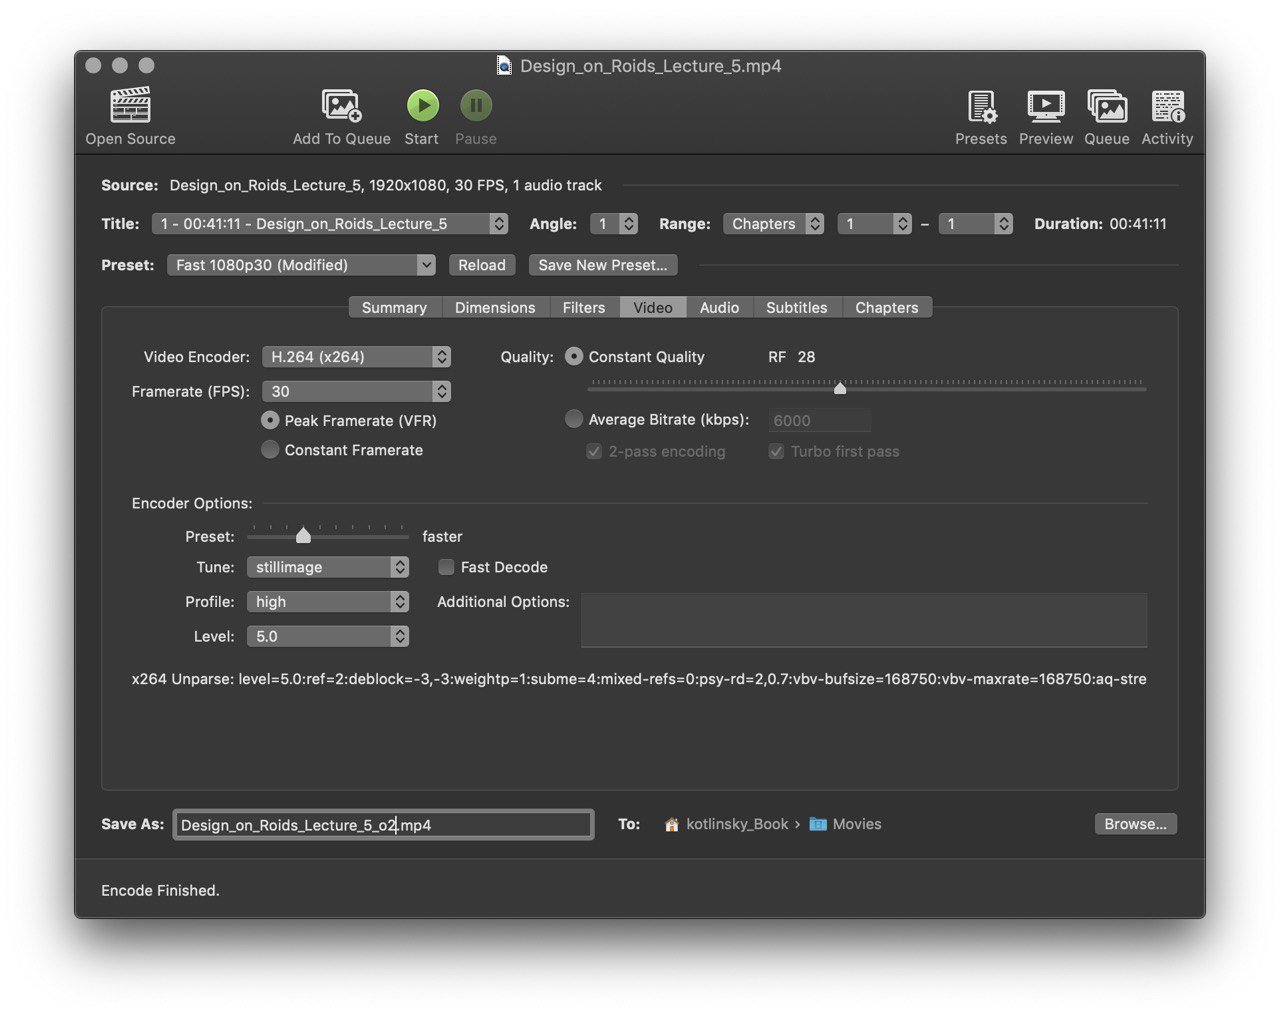
Task: Click the kotlinsky_Book path label
Action: point(737,824)
